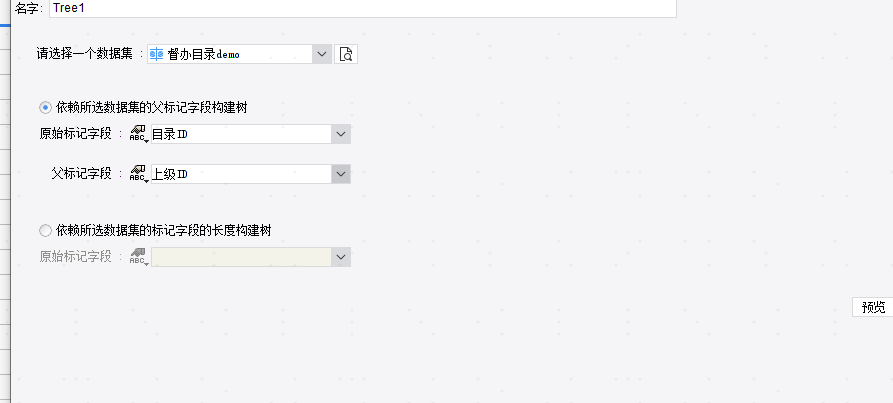Click the ABC type icon for 上级ID field
This screenshot has width=893, height=403.
point(139,174)
